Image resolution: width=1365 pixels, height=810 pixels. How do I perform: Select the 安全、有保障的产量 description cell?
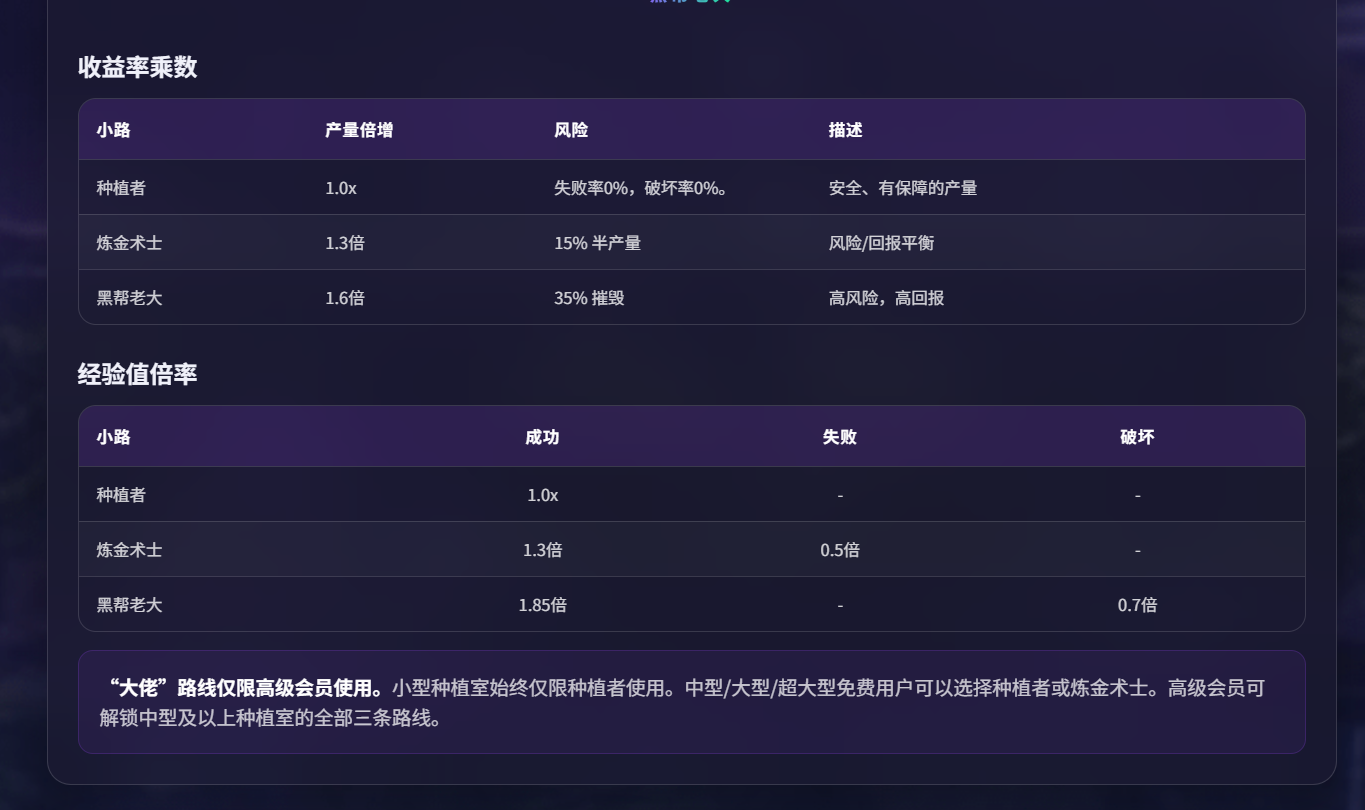pos(902,188)
